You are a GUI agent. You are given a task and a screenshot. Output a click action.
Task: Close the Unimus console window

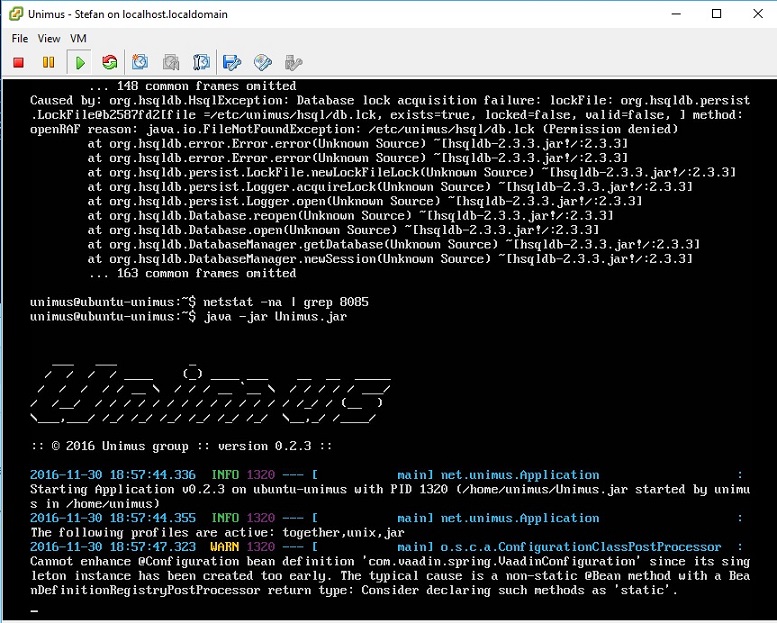tap(758, 14)
